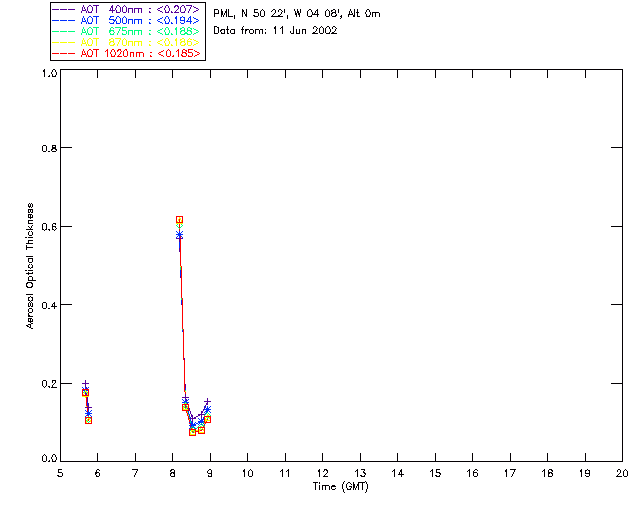The image size is (640, 512).
Task: Click the 1.0 y-axis tick label
Action: point(49,73)
